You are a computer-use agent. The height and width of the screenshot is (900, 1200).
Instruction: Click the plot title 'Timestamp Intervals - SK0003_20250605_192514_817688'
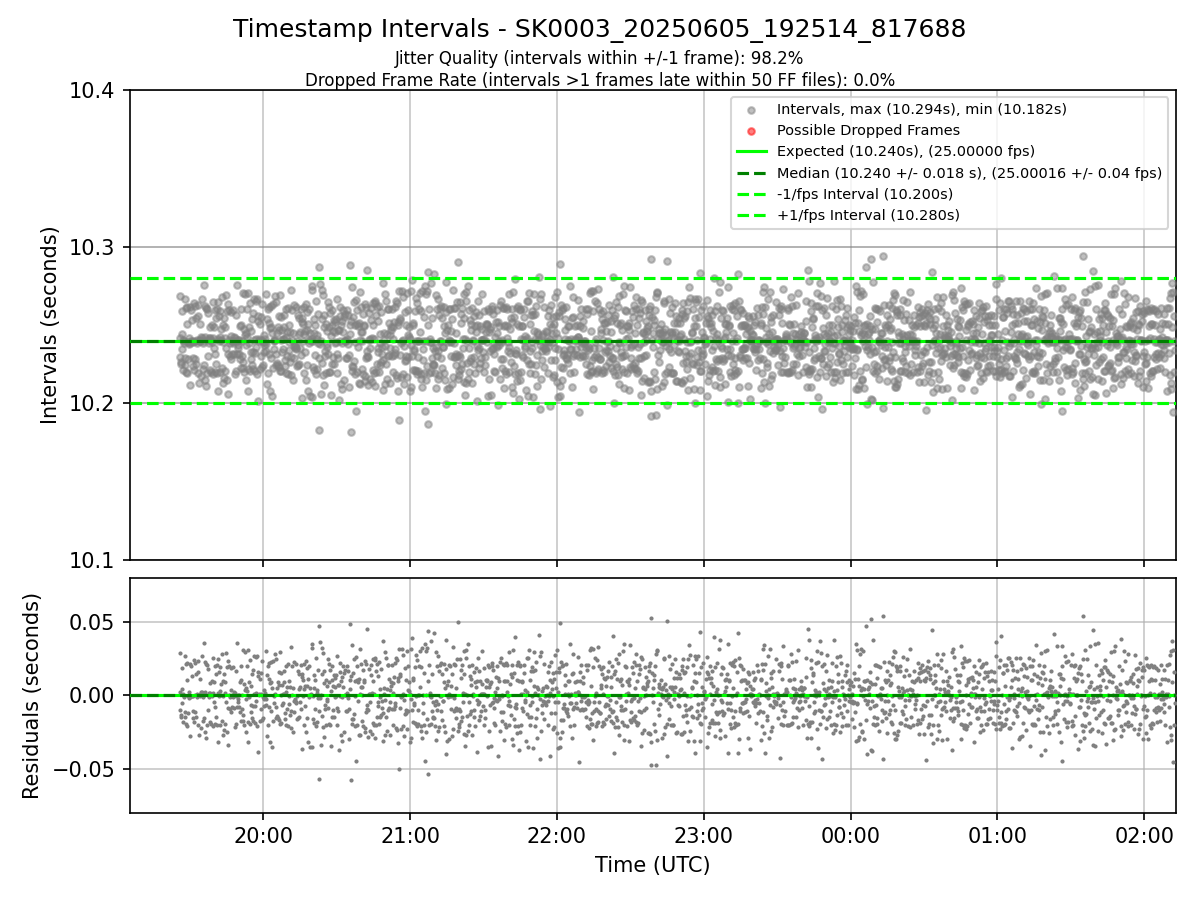click(600, 29)
